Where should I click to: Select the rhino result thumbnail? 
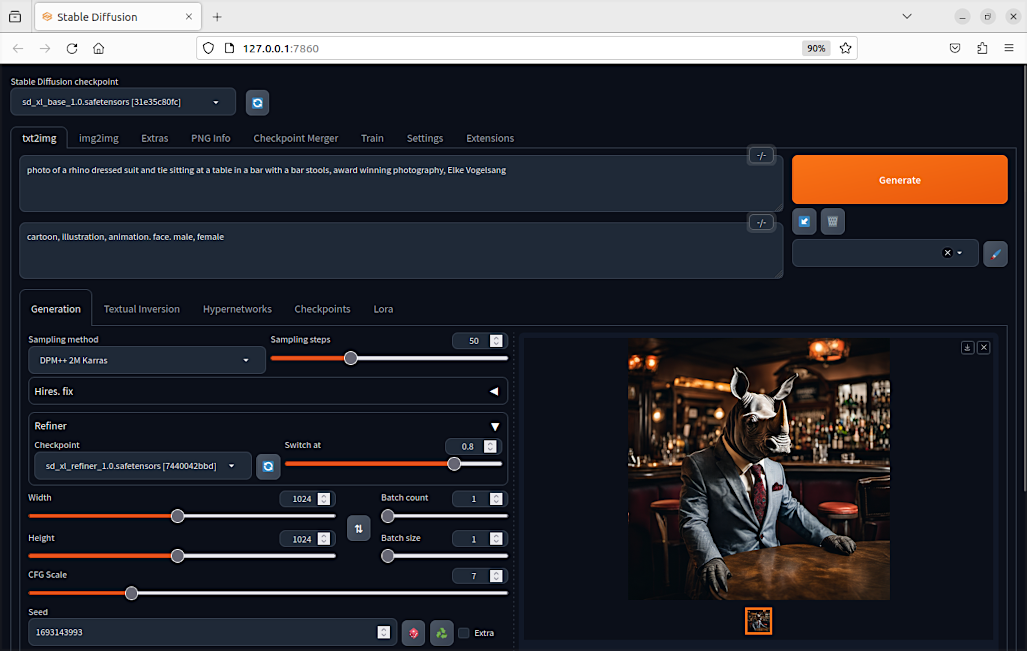pyautogui.click(x=758, y=621)
